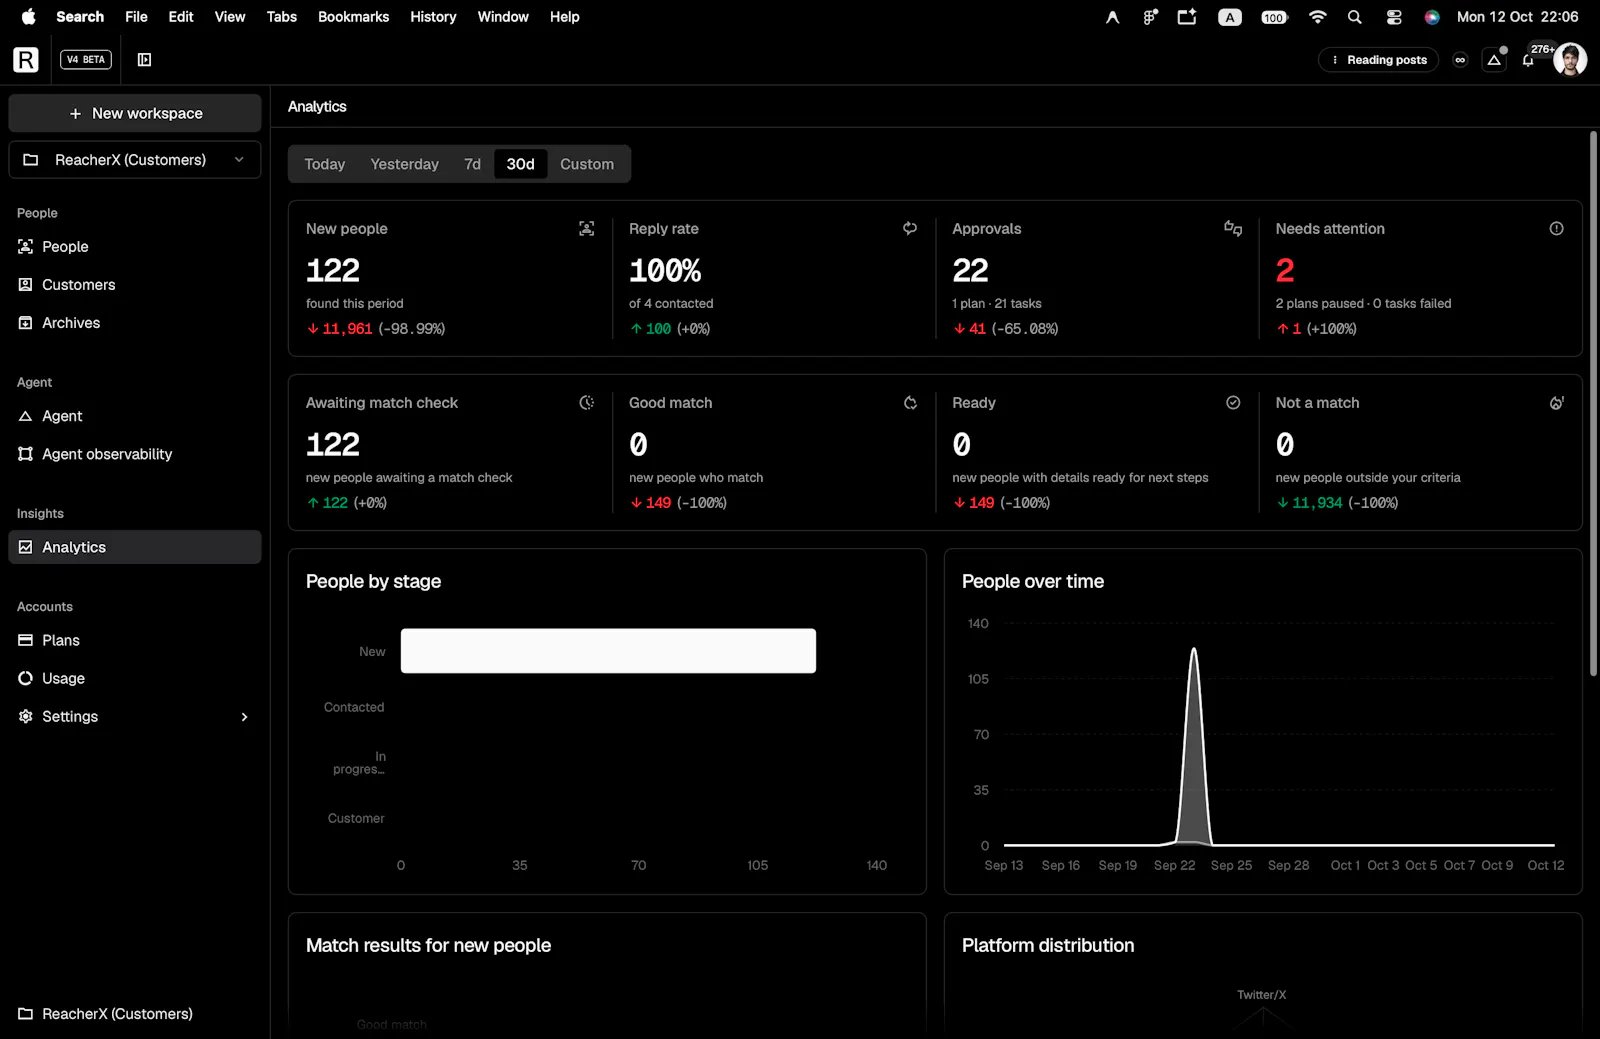Open the Bookmarks menu in menu bar
Image resolution: width=1600 pixels, height=1039 pixels.
pyautogui.click(x=353, y=17)
